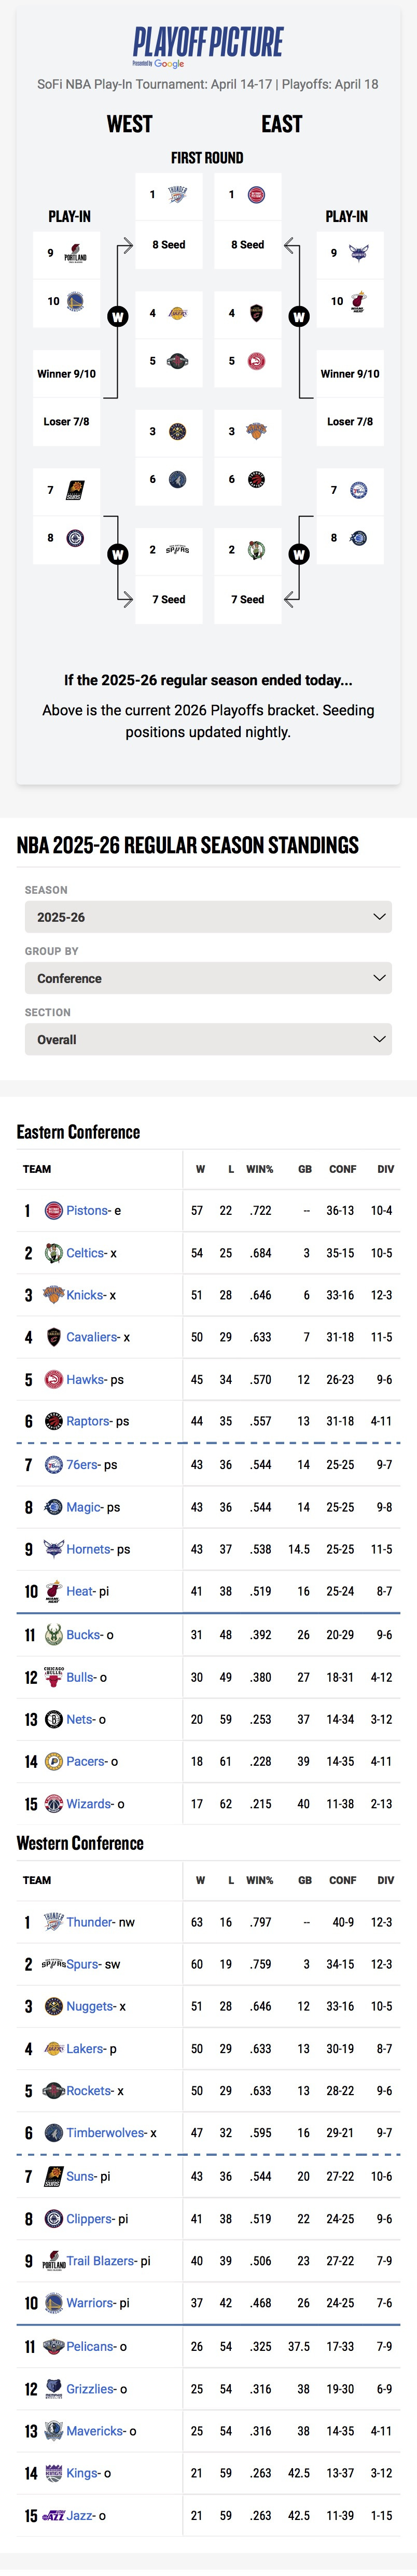Click the Warriors logo in West play-in
The width and height of the screenshot is (417, 2576).
[75, 300]
